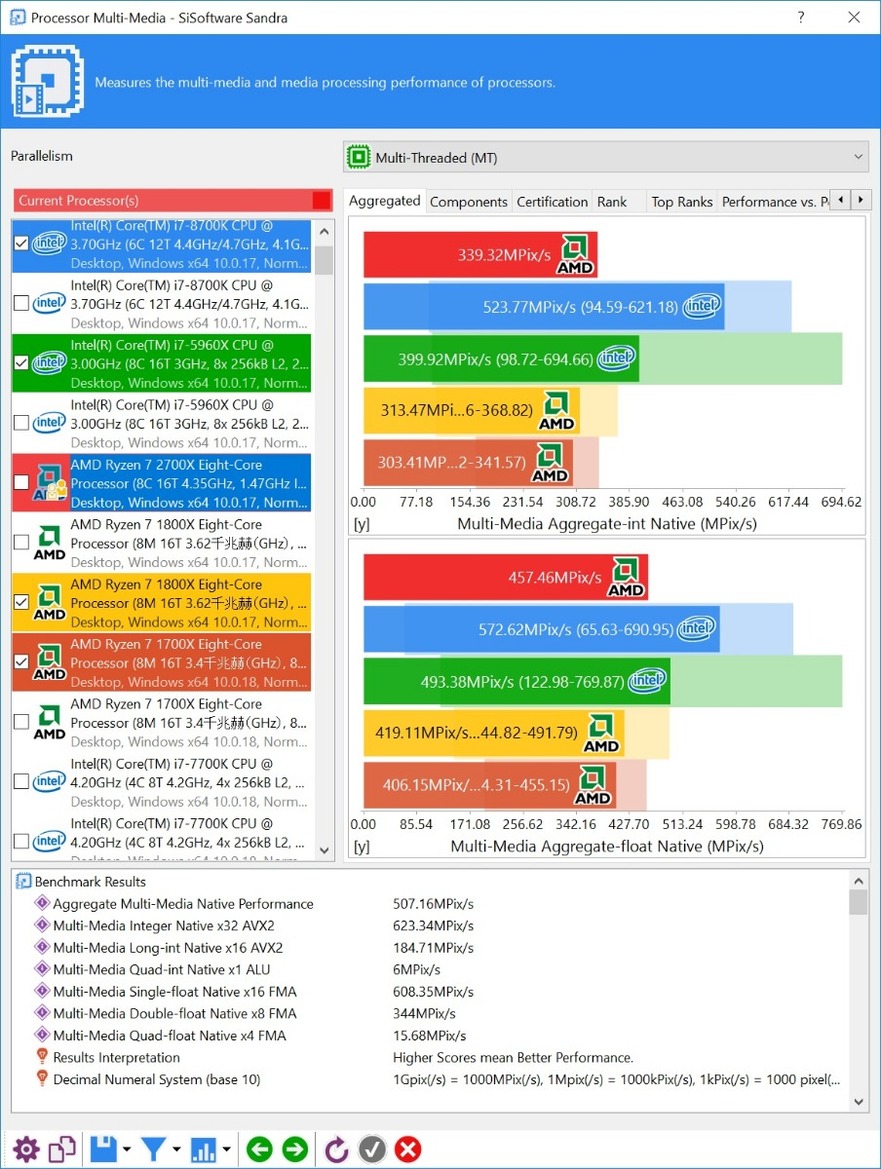Click the AMD logo on the orange Ryzen 1700X row
Image resolution: width=881 pixels, height=1169 pixels.
pyautogui.click(x=49, y=662)
